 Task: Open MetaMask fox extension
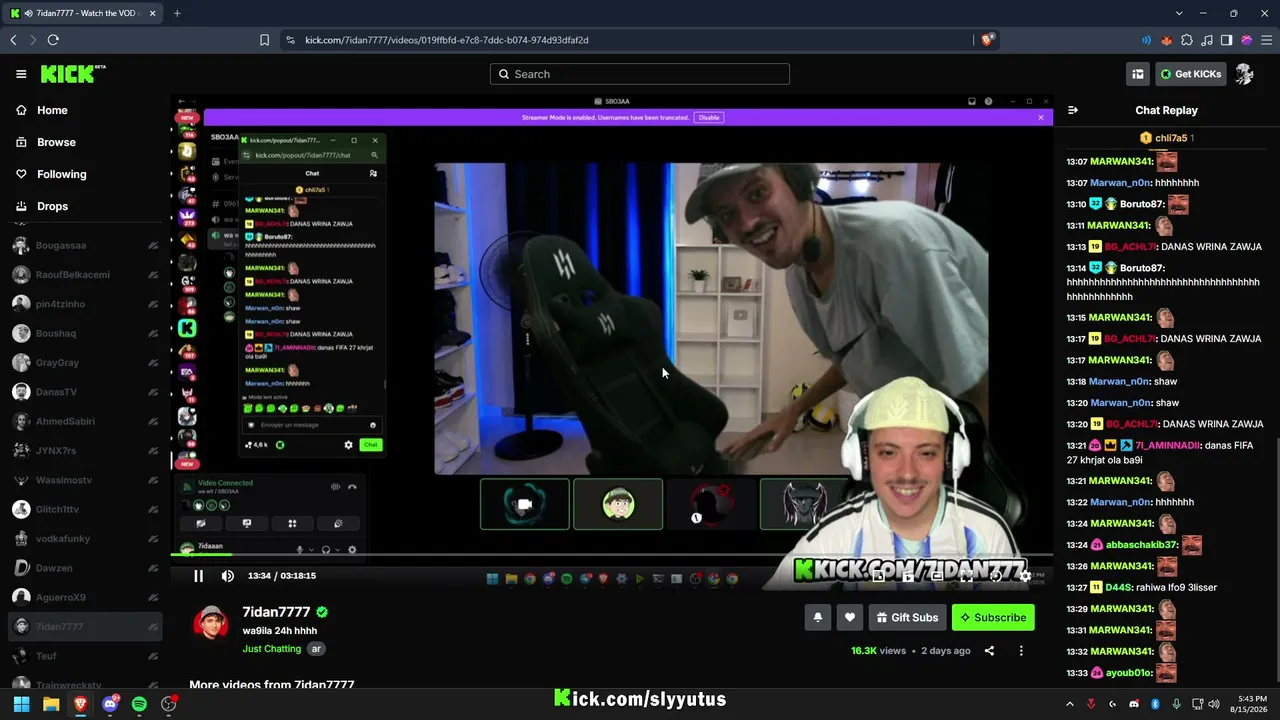pos(1166,40)
